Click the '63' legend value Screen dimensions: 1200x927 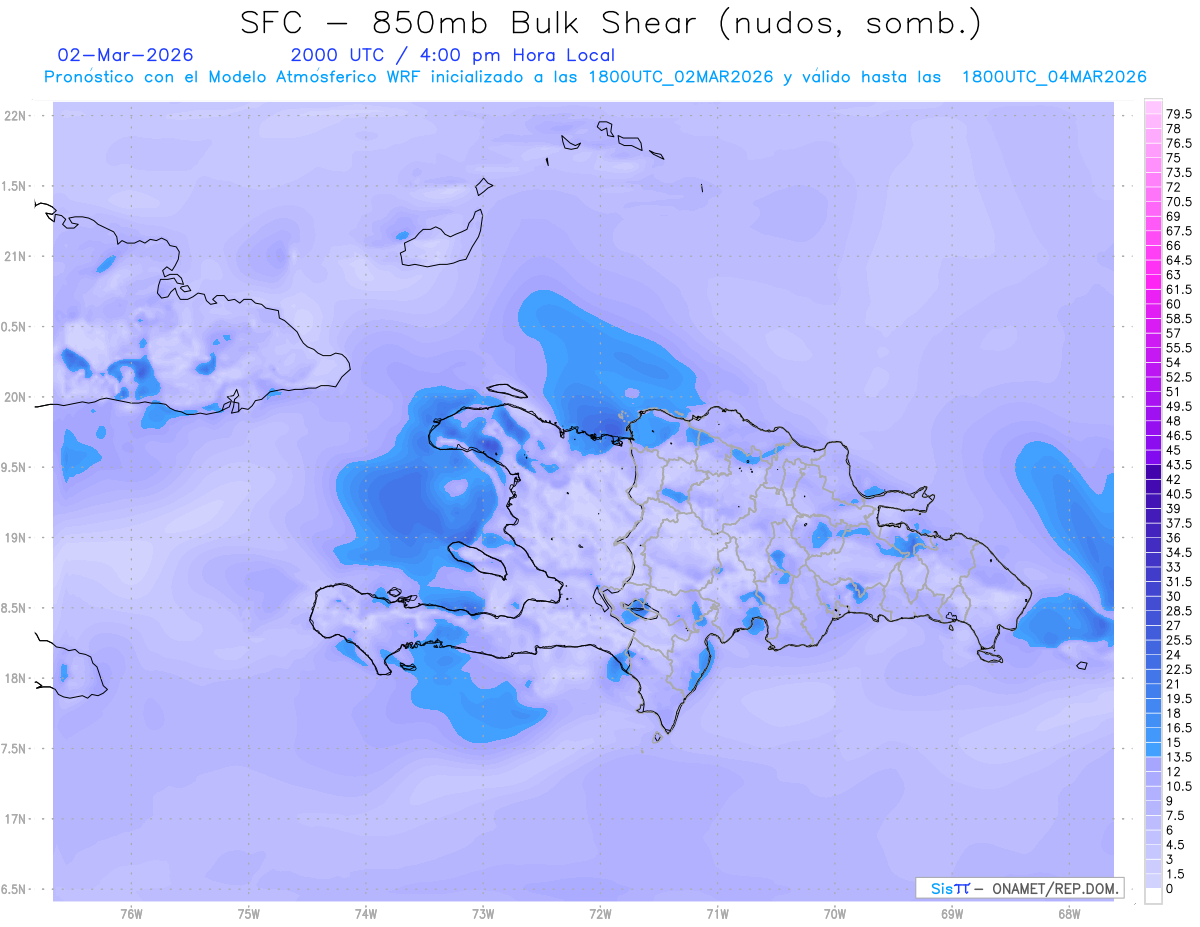[1174, 275]
